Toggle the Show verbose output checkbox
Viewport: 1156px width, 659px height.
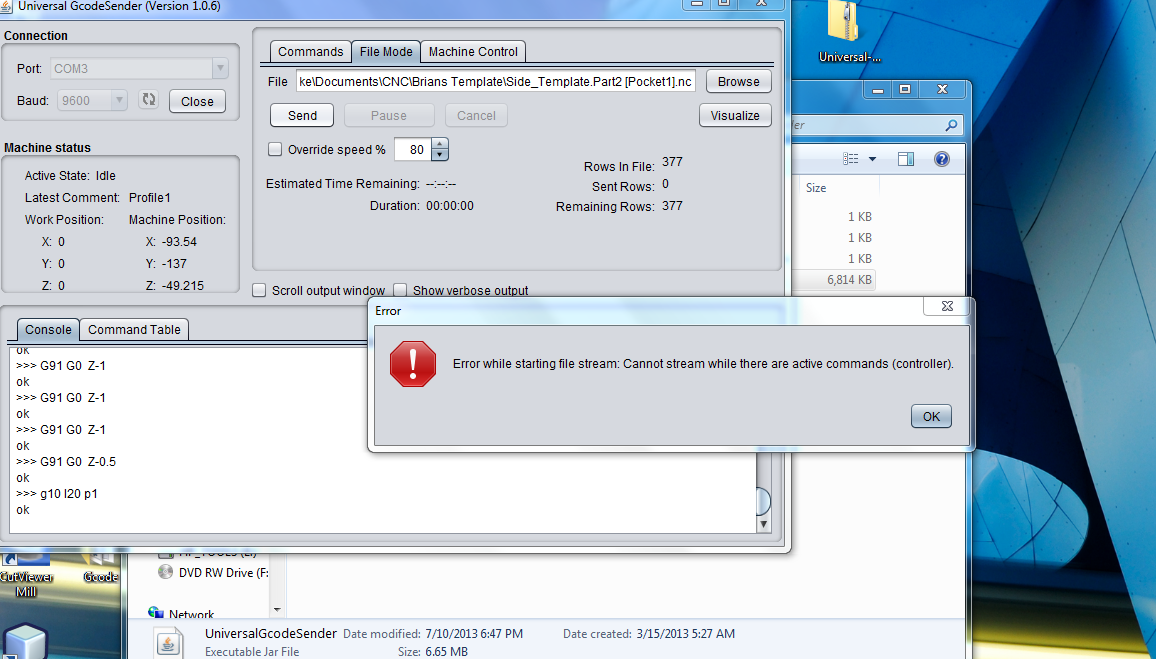(x=400, y=290)
